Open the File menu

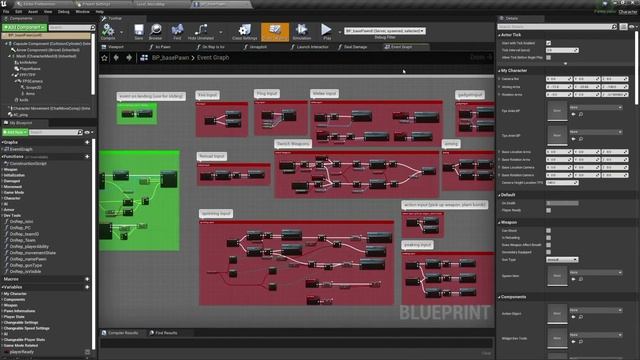pos(6,12)
